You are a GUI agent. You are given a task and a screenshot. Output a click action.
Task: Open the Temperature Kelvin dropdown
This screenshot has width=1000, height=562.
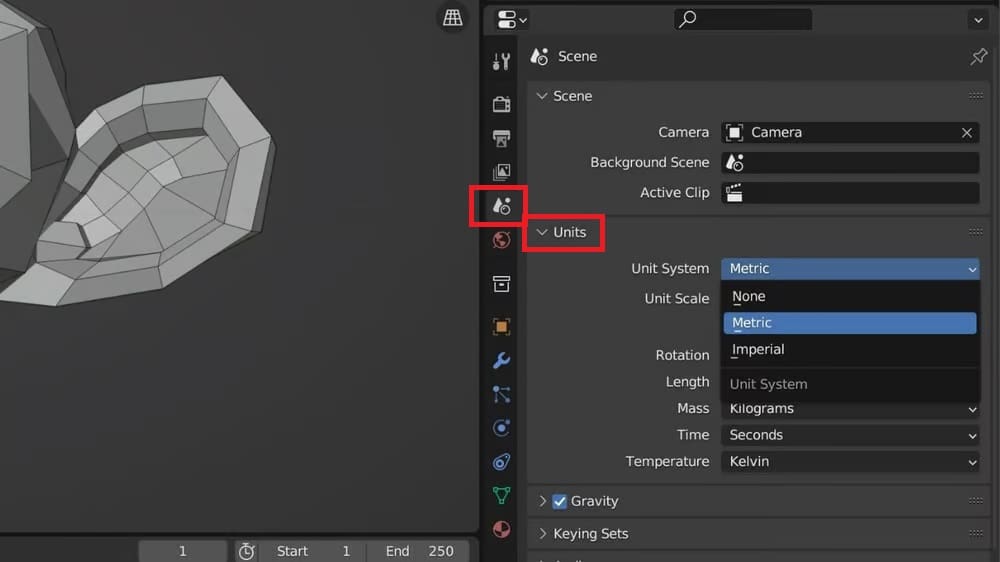point(850,461)
